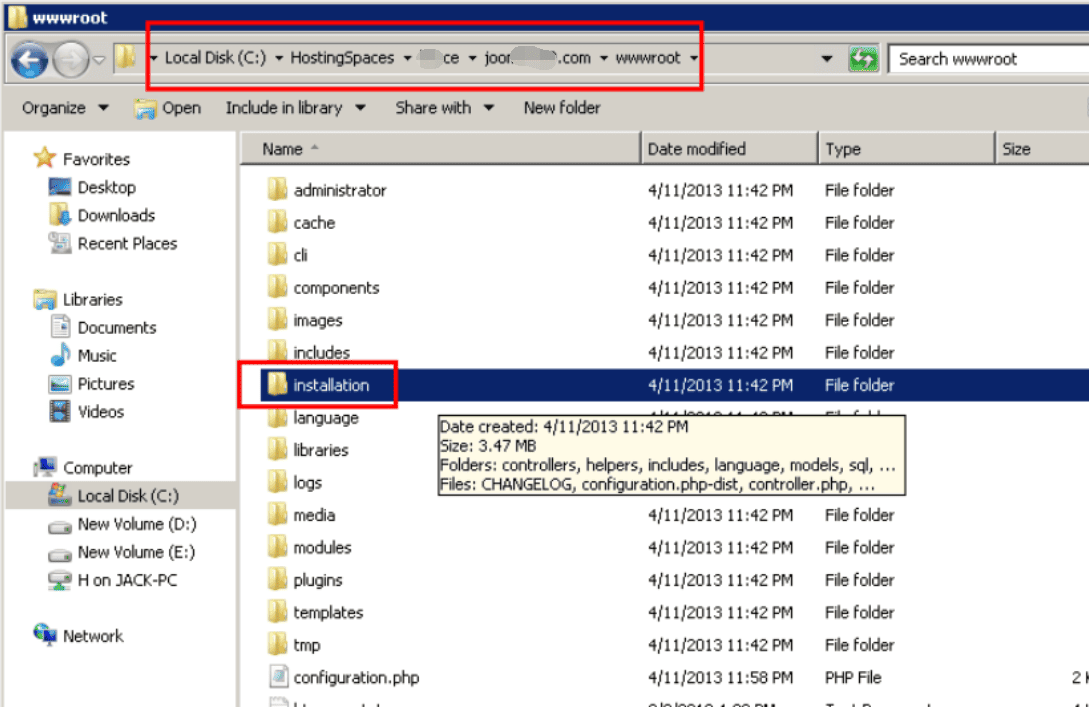Select the includes folder
Viewport: 1089px width, 725px height.
point(308,352)
